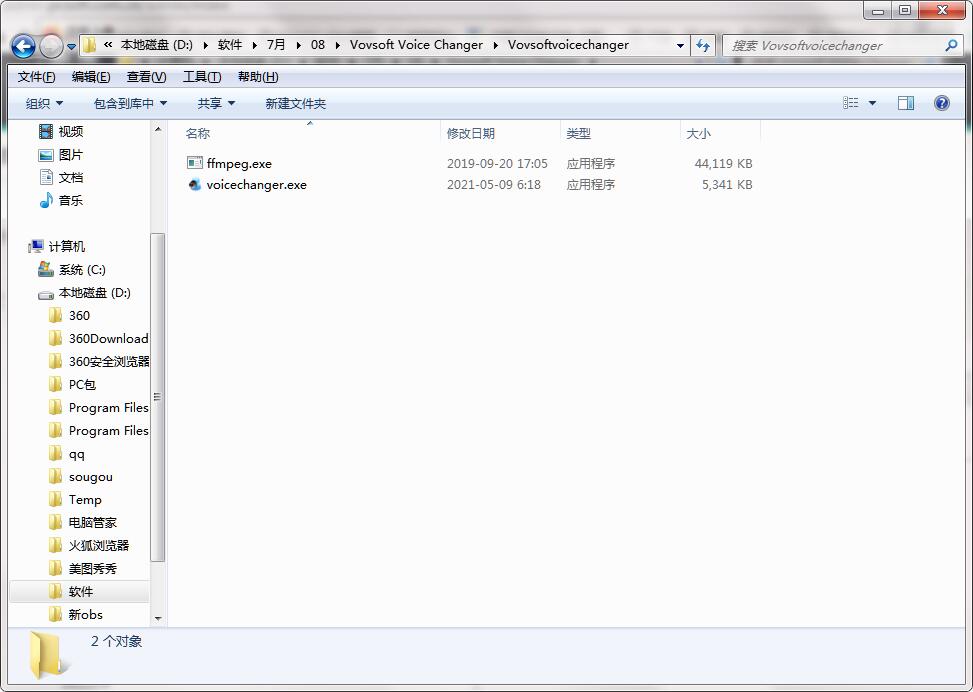The width and height of the screenshot is (973, 692).
Task: Click the greyed forward navigation arrow
Action: point(51,46)
